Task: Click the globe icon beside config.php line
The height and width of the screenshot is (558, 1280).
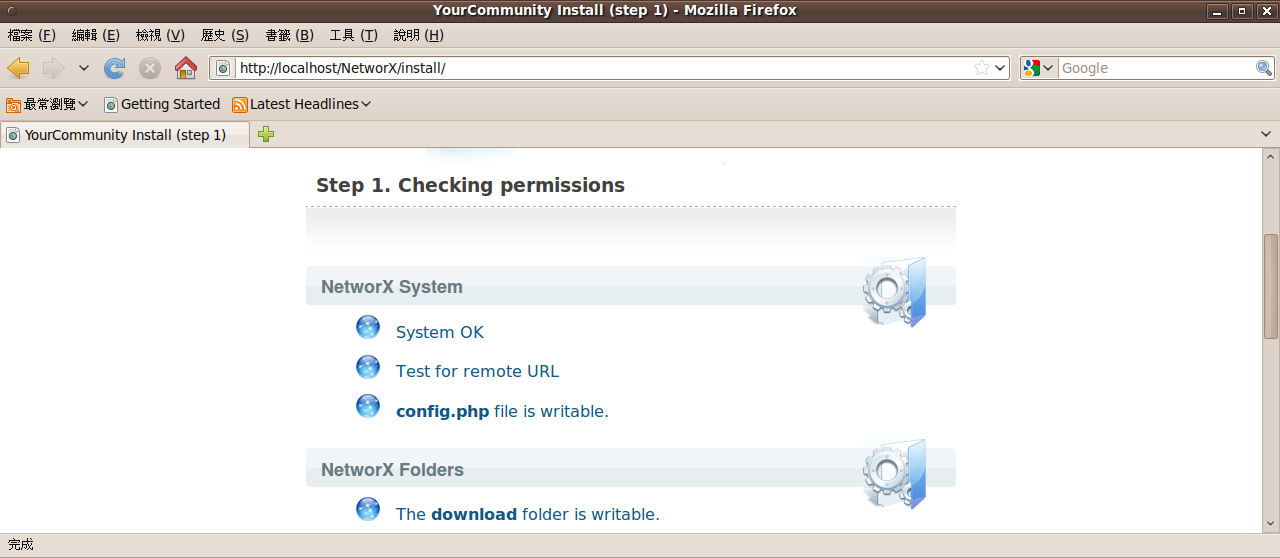Action: (x=368, y=406)
